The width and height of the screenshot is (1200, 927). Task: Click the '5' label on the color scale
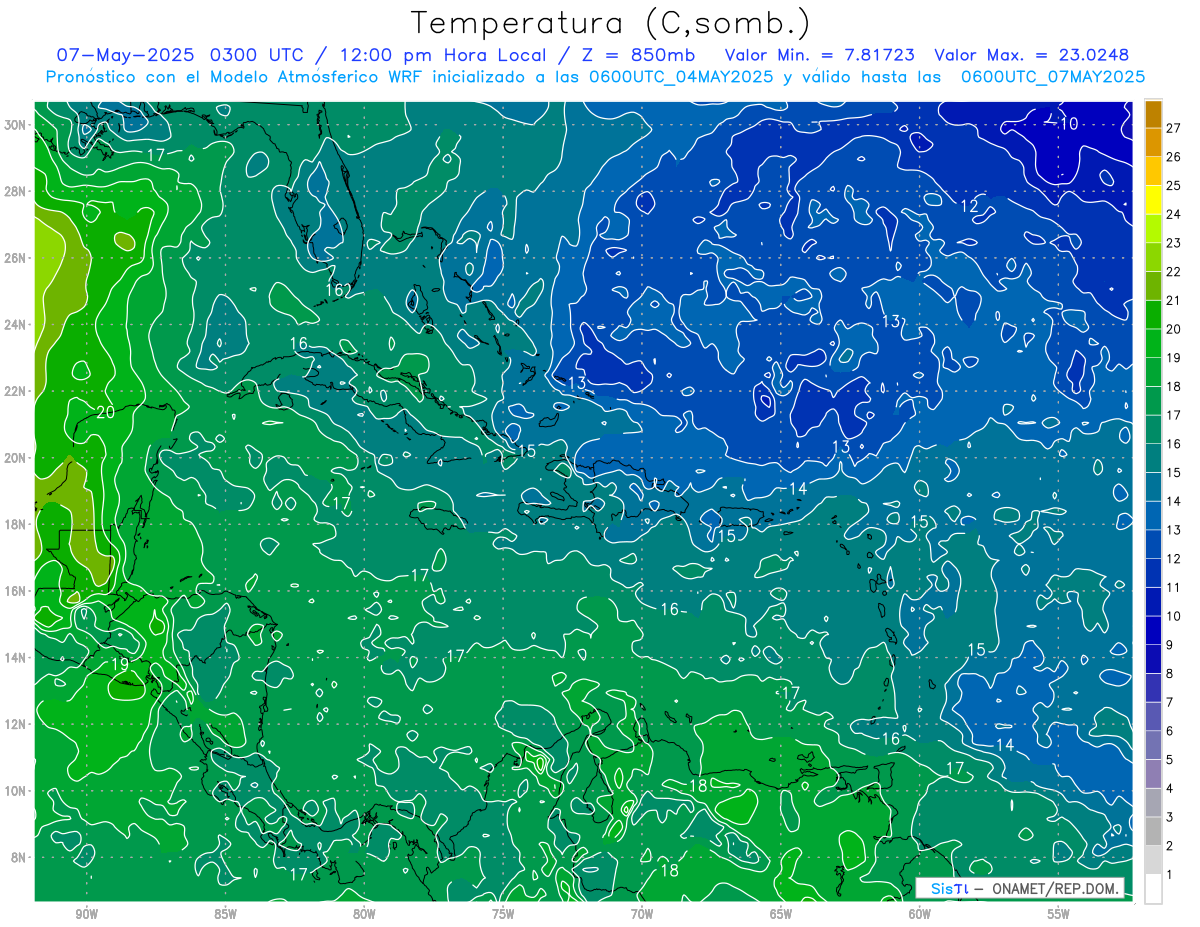1170,760
